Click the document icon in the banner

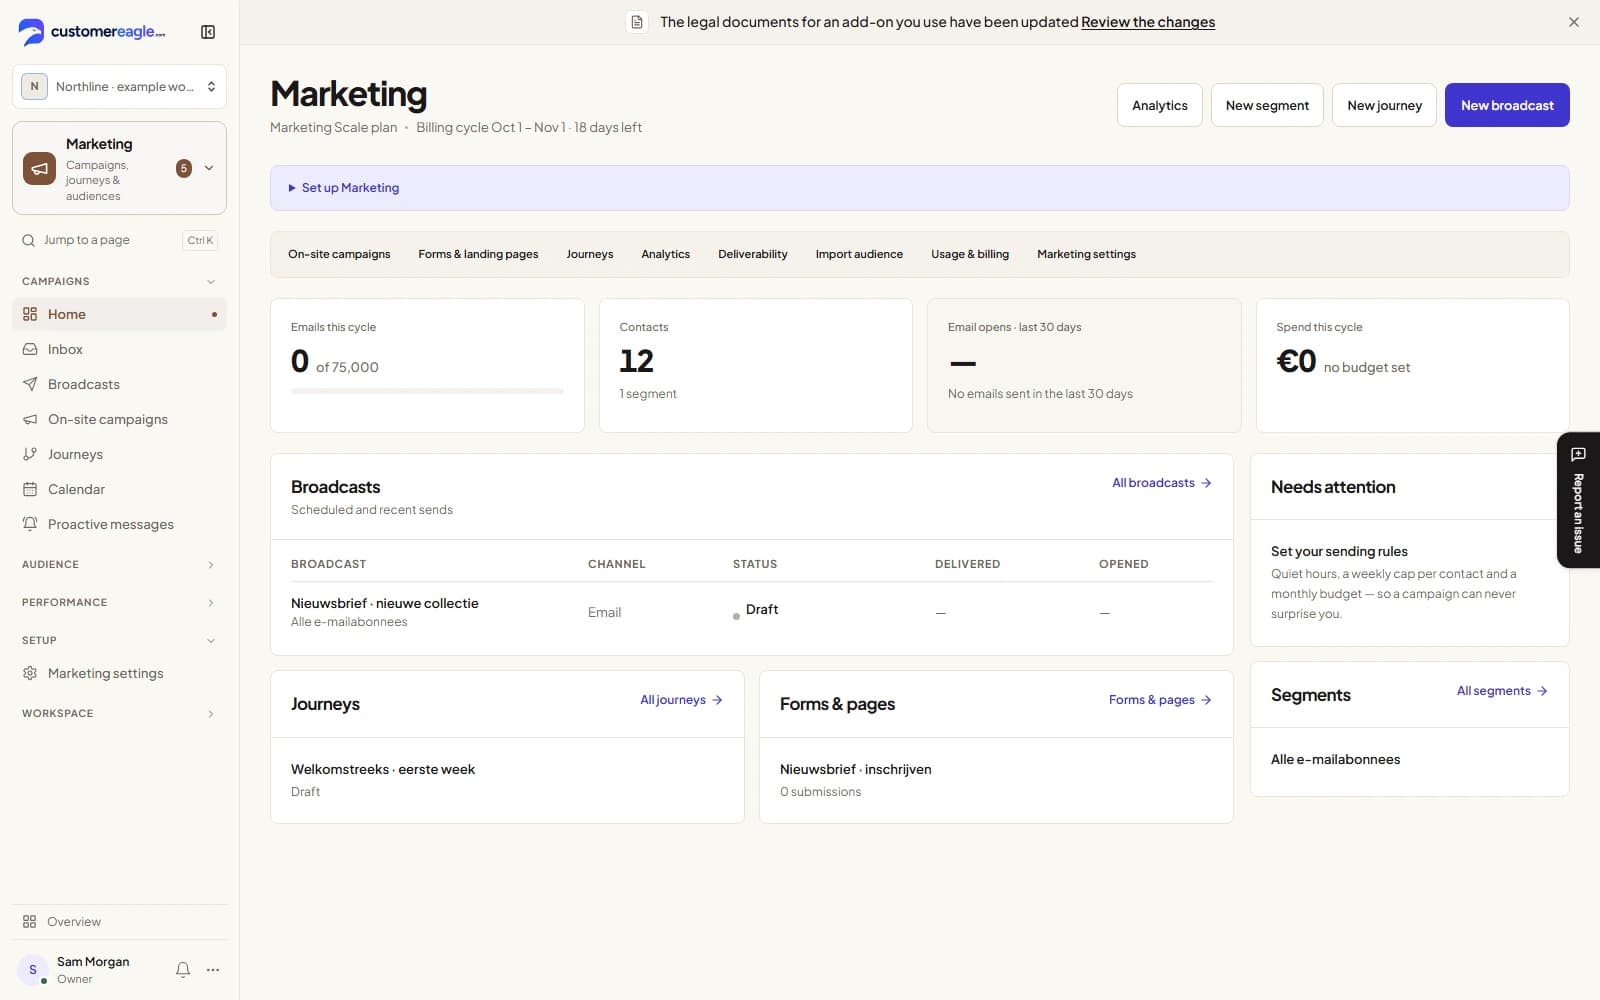click(637, 22)
